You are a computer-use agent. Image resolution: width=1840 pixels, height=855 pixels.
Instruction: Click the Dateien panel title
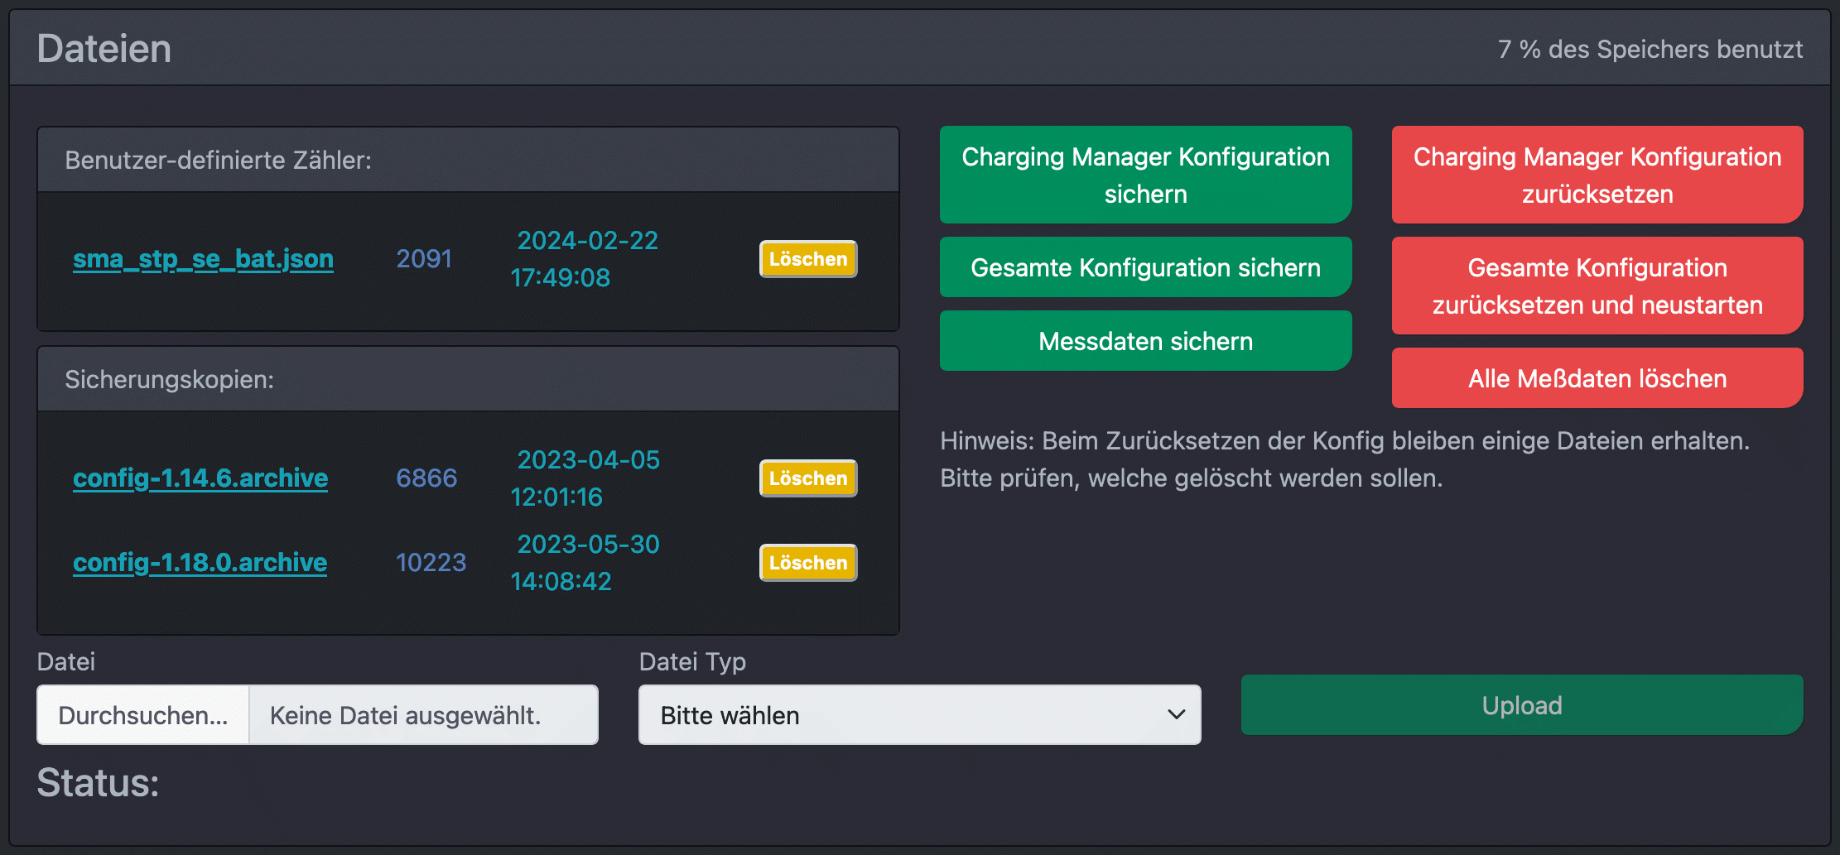(x=104, y=49)
